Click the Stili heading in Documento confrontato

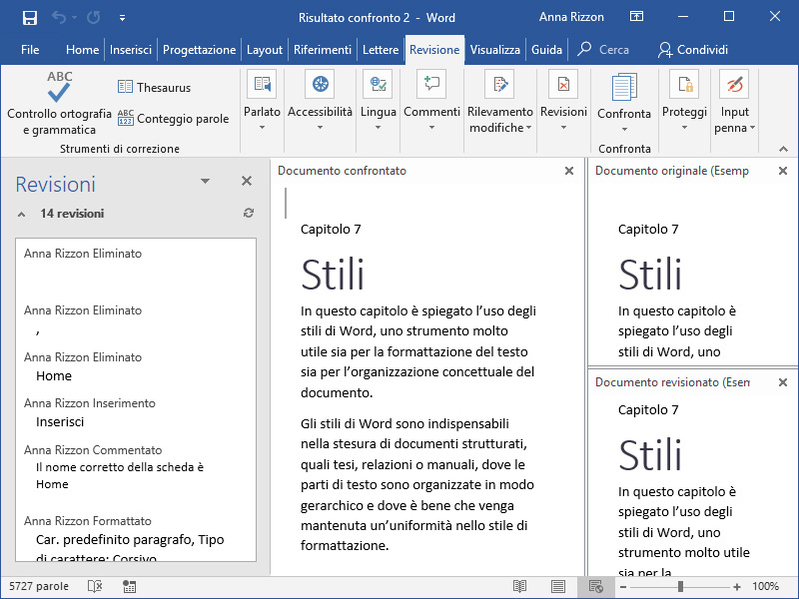click(x=333, y=275)
